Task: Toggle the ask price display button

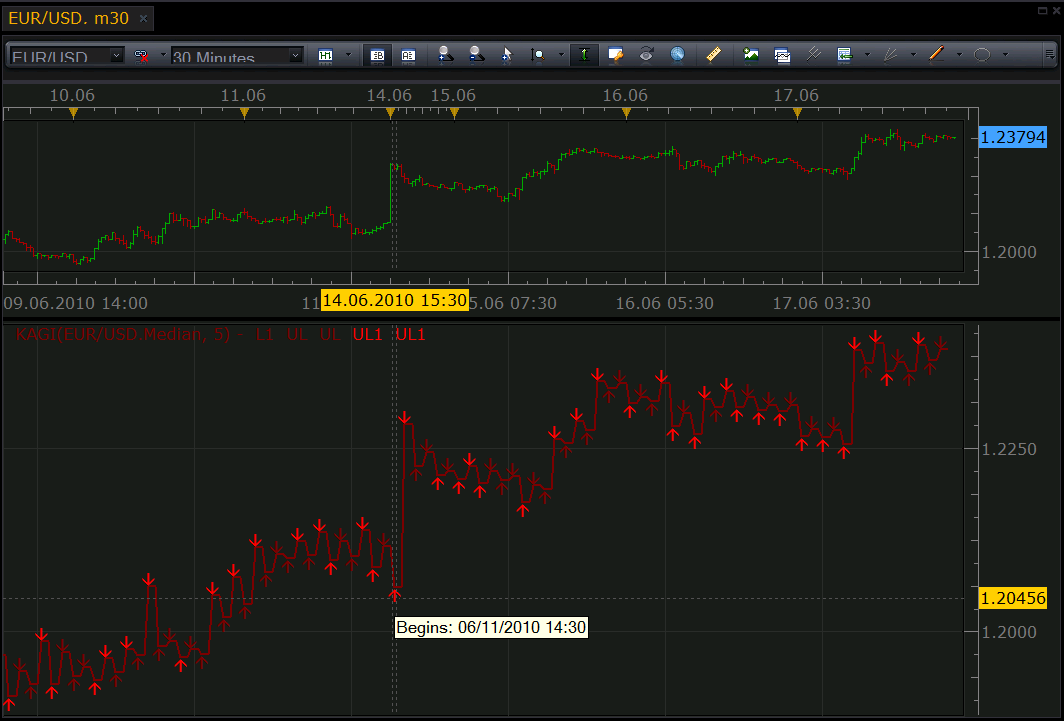Action: 408,55
